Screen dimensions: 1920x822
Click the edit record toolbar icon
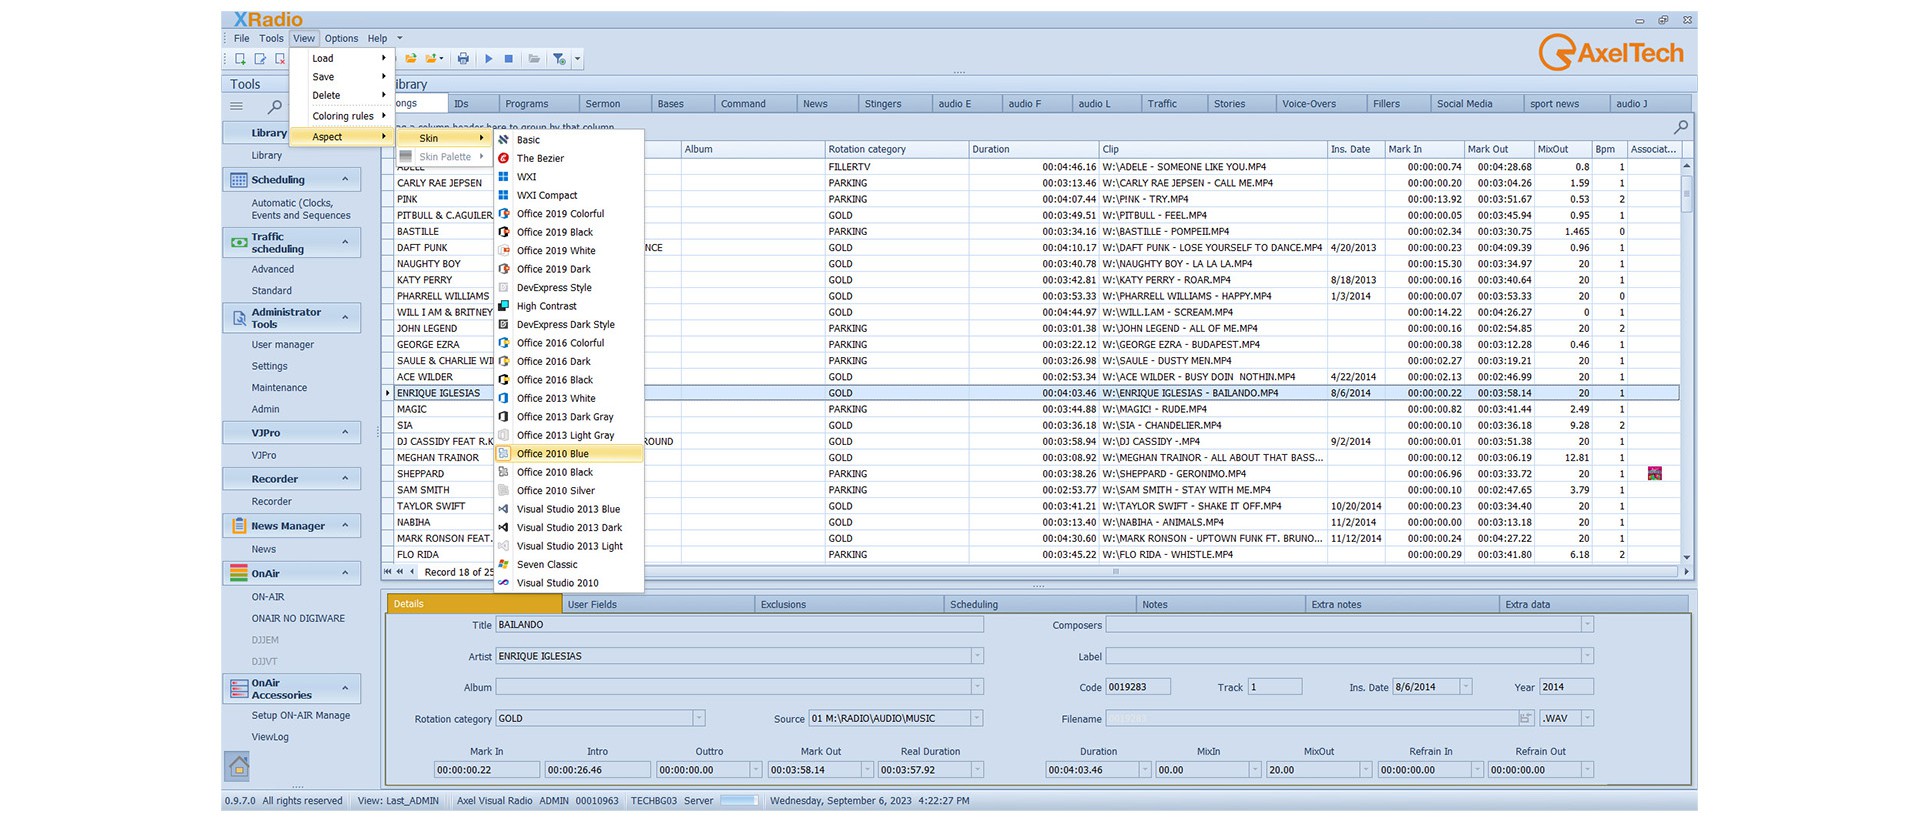point(260,59)
